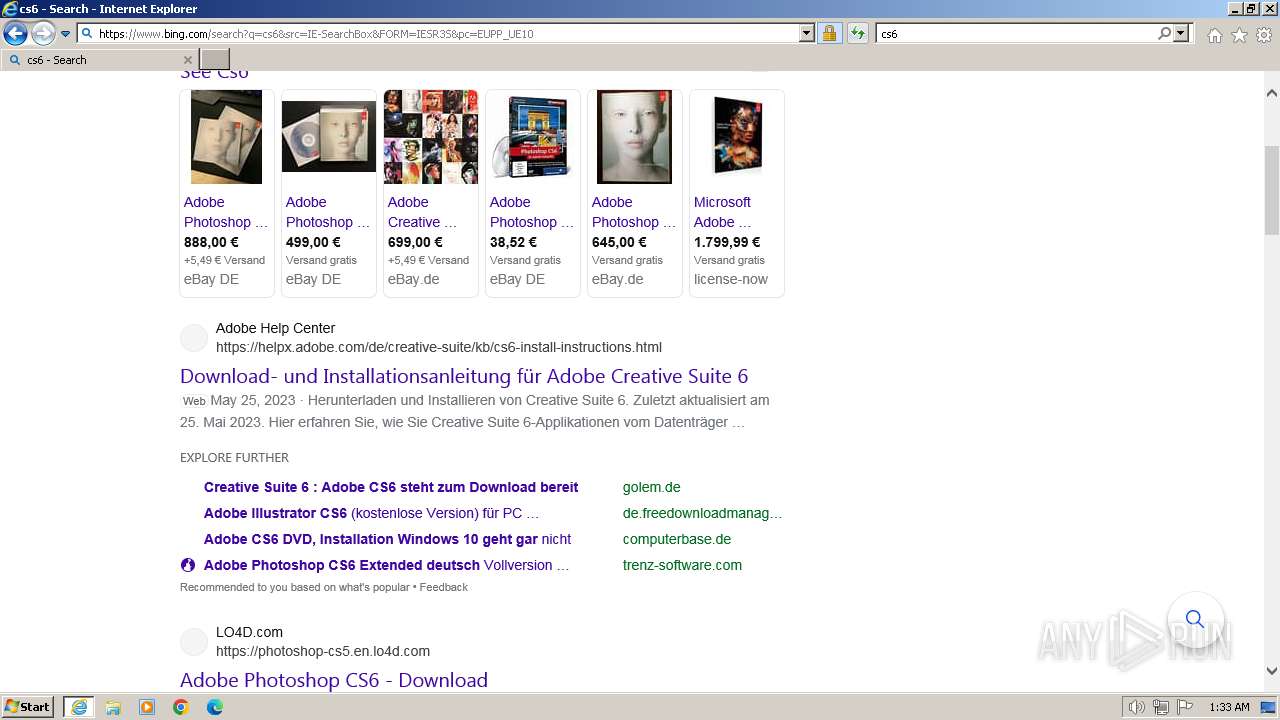Open the search provider dropdown arrow
The image size is (1280, 720).
point(1181,33)
